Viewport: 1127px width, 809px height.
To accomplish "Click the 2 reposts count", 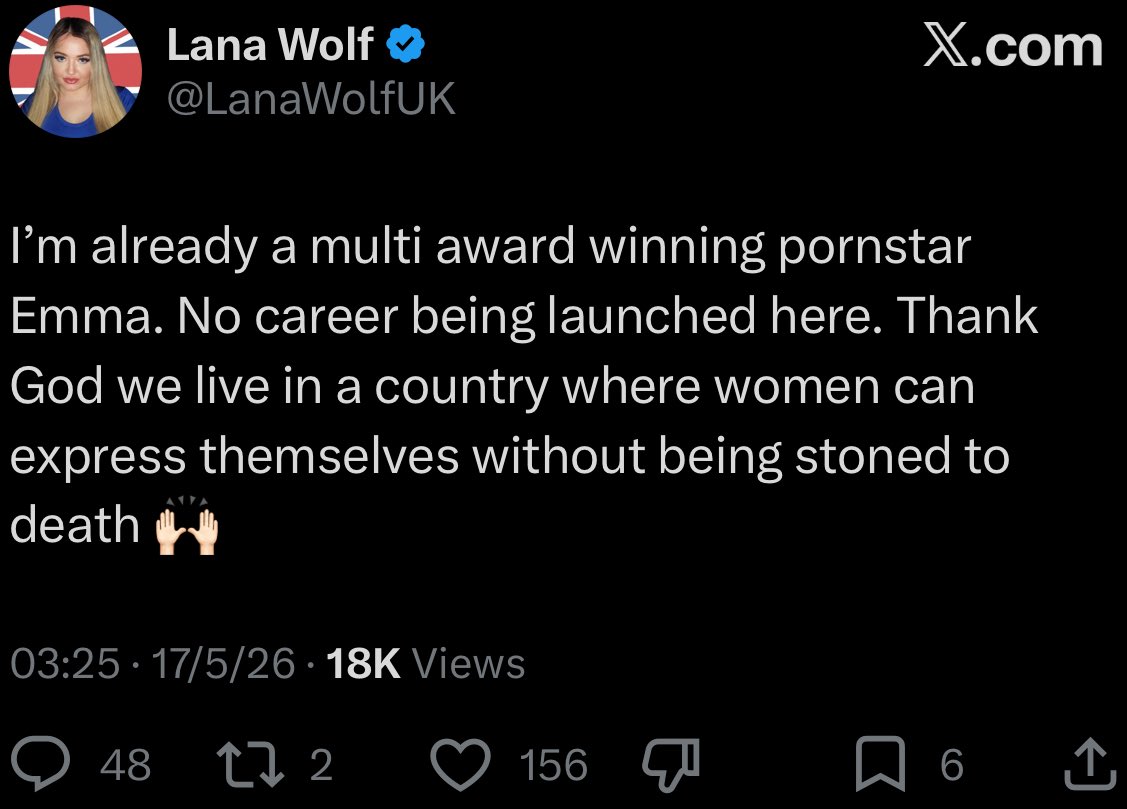I will click(321, 764).
